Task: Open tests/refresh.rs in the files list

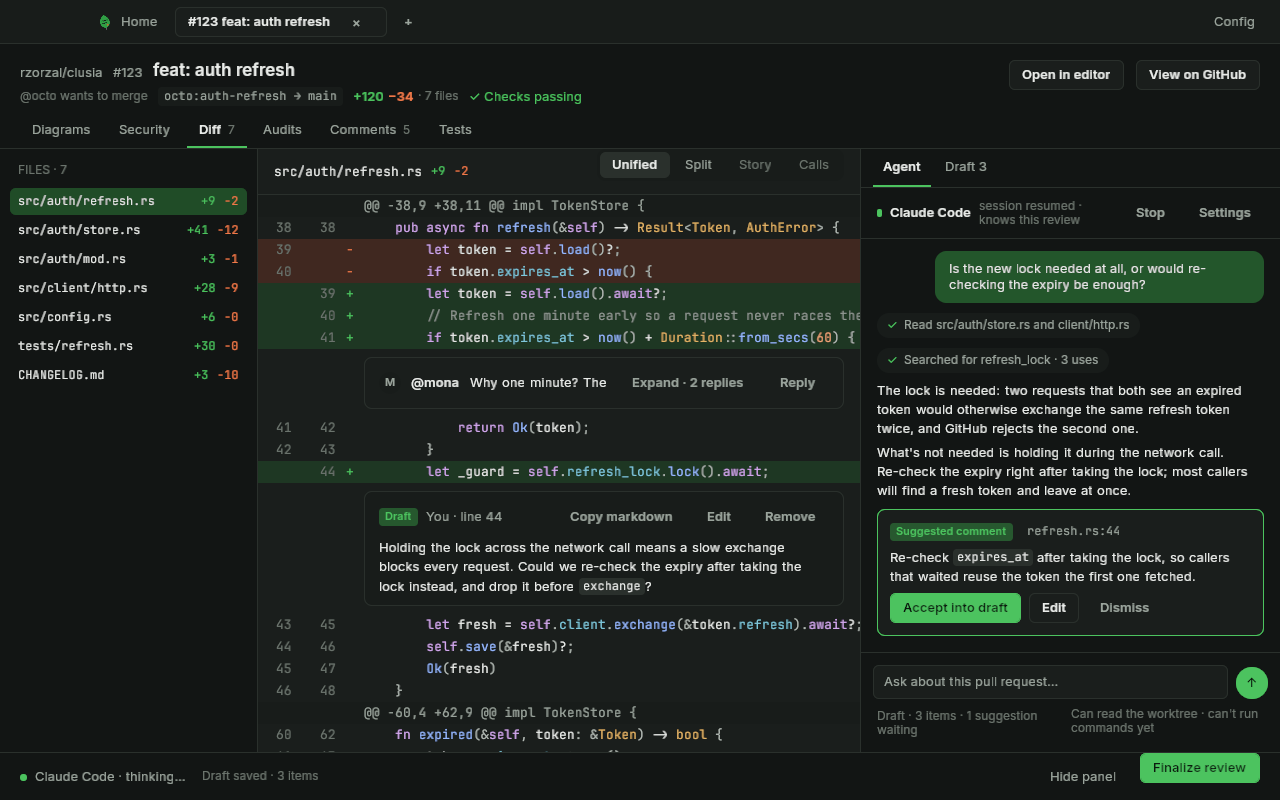Action: click(x=128, y=346)
